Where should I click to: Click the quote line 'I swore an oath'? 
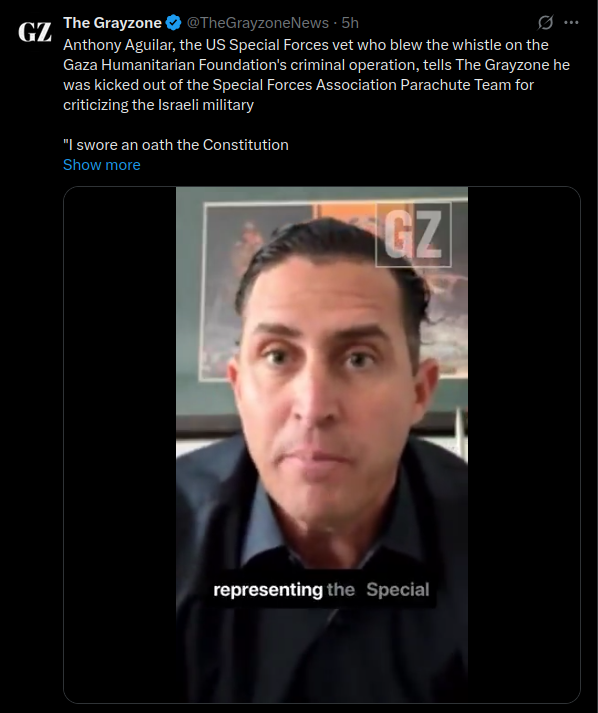(x=176, y=145)
